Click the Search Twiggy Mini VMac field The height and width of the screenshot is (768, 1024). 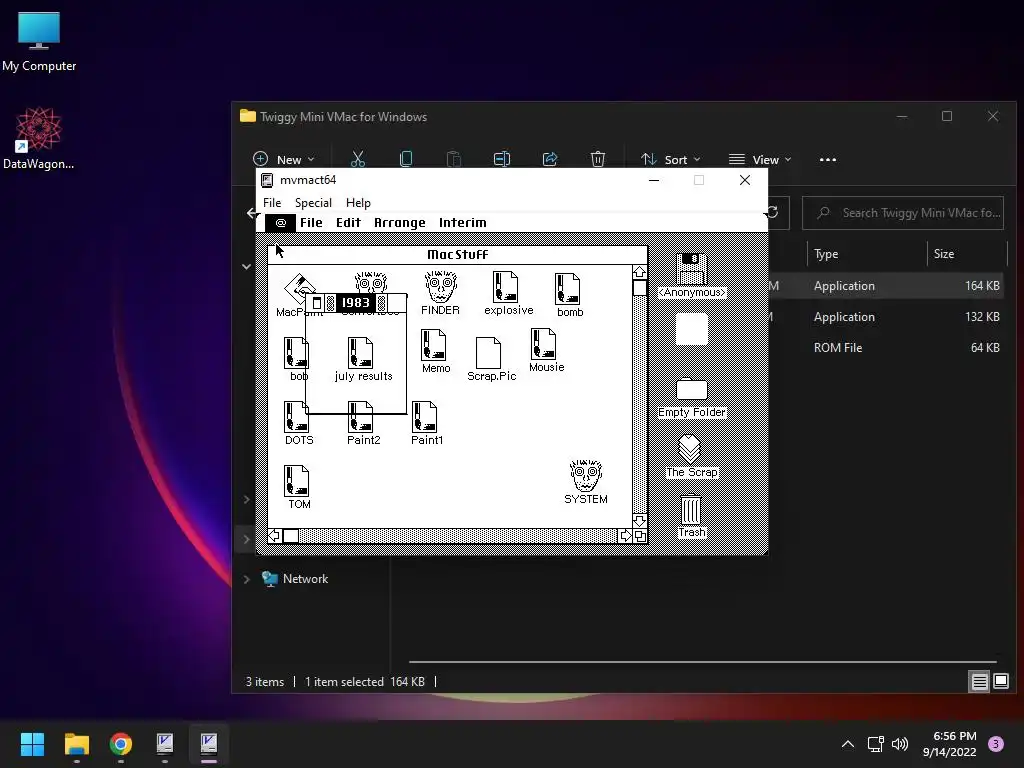903,213
